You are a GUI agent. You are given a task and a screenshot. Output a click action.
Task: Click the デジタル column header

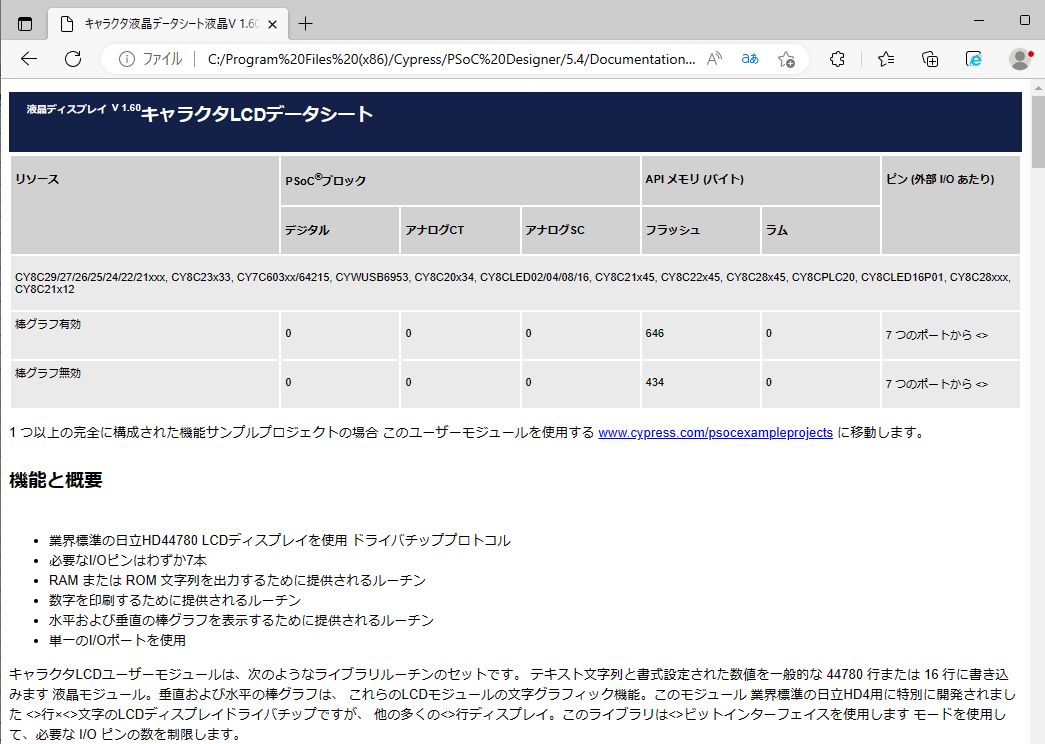coord(340,230)
